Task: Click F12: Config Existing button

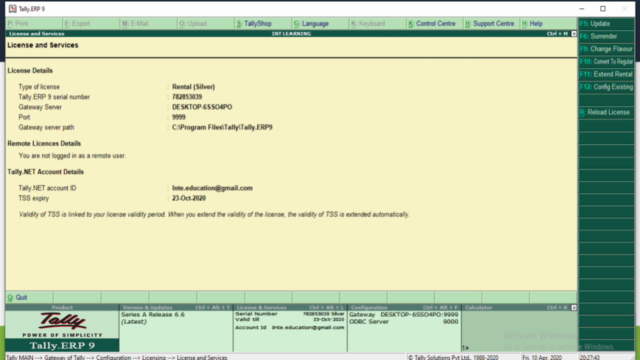Action: point(606,87)
